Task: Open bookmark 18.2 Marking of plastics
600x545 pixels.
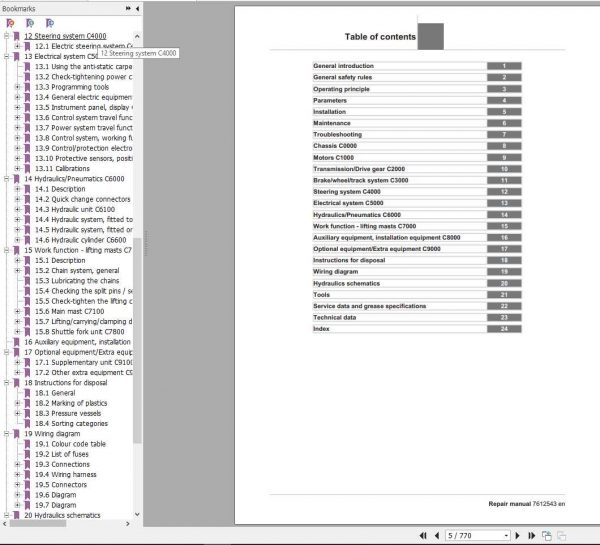Action: pos(71,403)
